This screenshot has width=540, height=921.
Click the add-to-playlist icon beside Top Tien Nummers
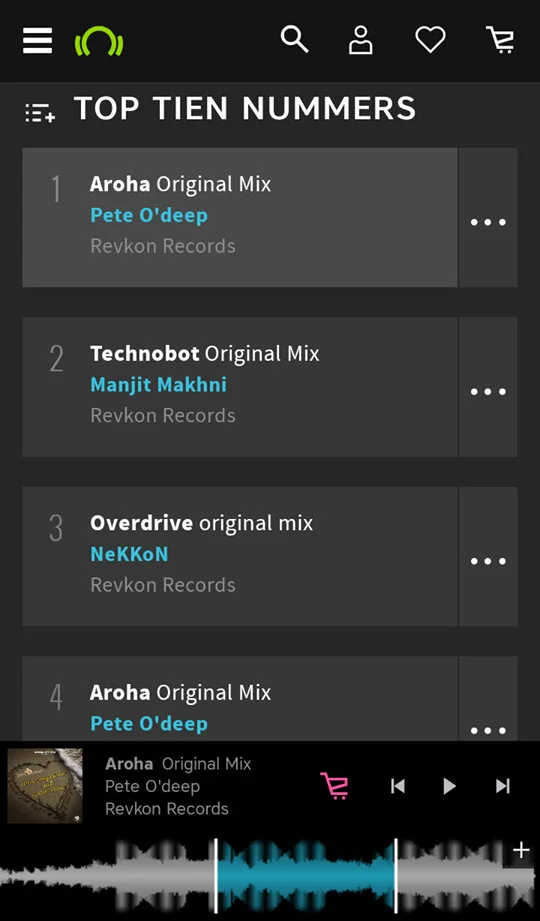coord(40,112)
